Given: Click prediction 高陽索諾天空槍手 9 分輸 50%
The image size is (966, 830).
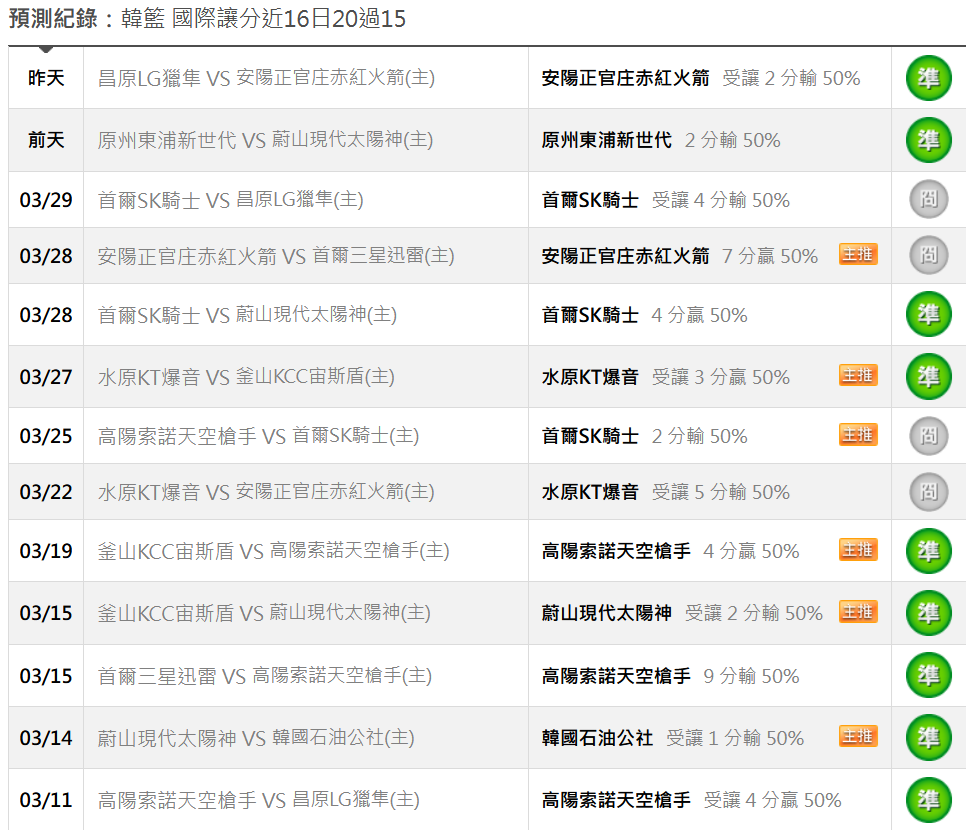Looking at the screenshot, I should 670,676.
